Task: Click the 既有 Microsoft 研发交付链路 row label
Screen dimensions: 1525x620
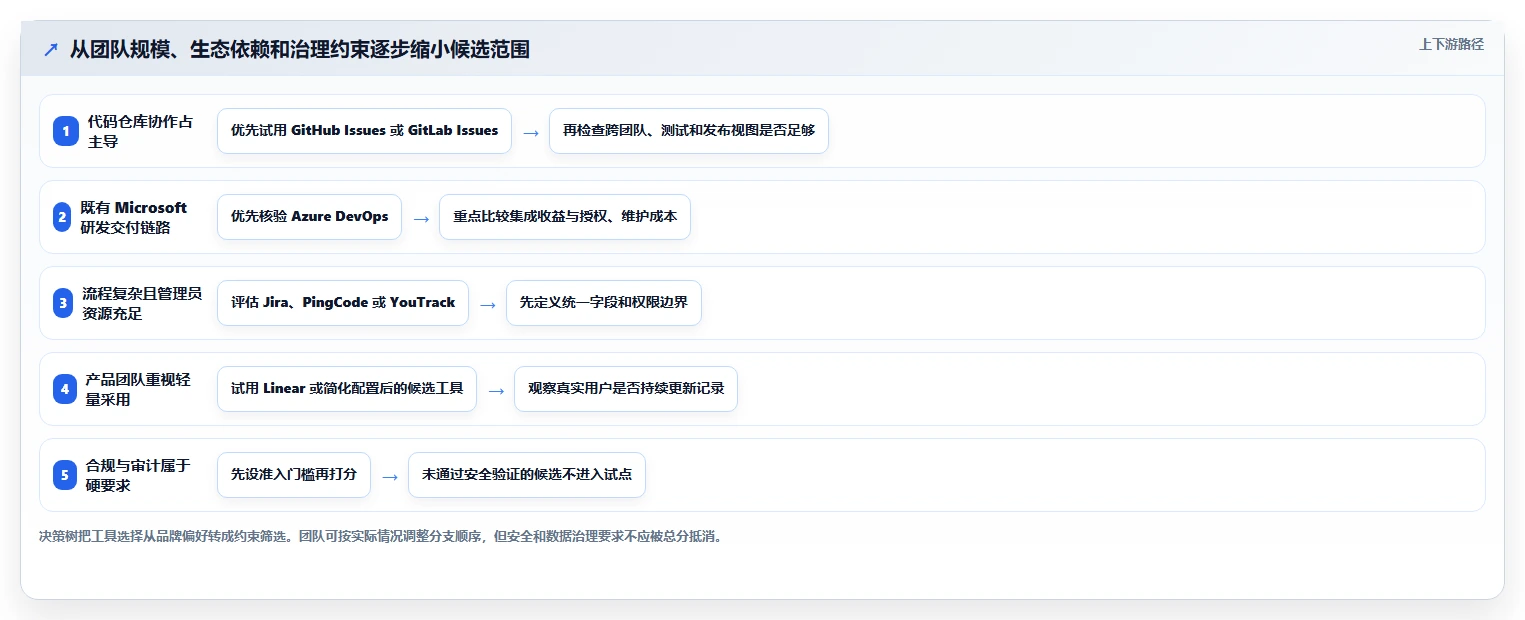Action: tap(134, 217)
